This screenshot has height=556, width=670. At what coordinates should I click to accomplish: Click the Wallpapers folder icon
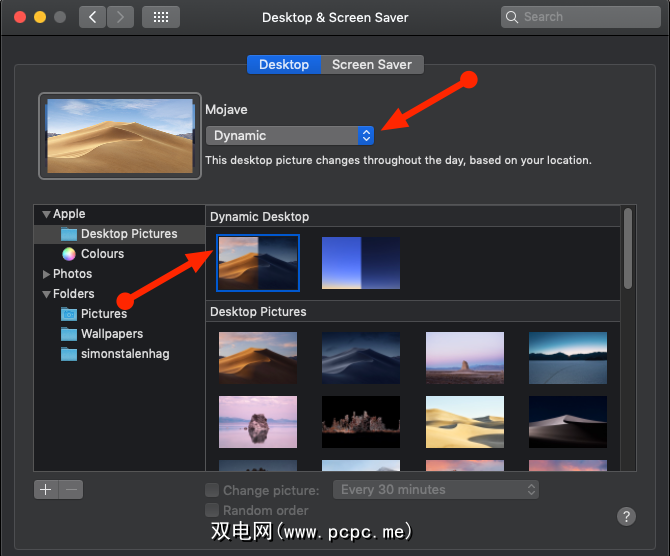tap(69, 334)
